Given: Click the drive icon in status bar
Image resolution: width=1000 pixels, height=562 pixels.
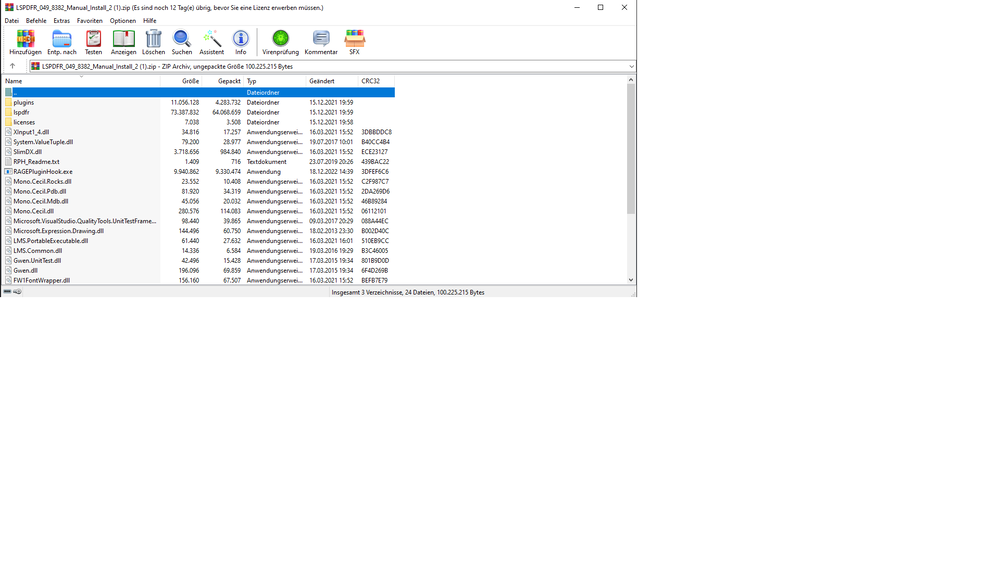Looking at the screenshot, I should [7, 292].
